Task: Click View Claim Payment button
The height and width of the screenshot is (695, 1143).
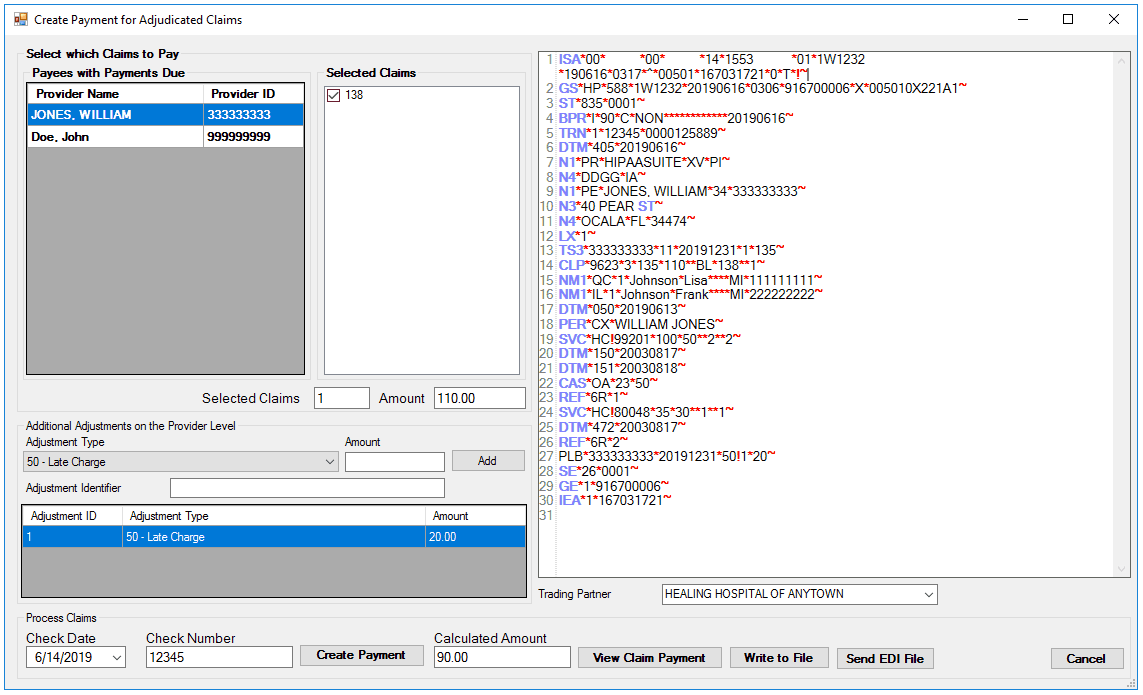Action: coord(649,658)
